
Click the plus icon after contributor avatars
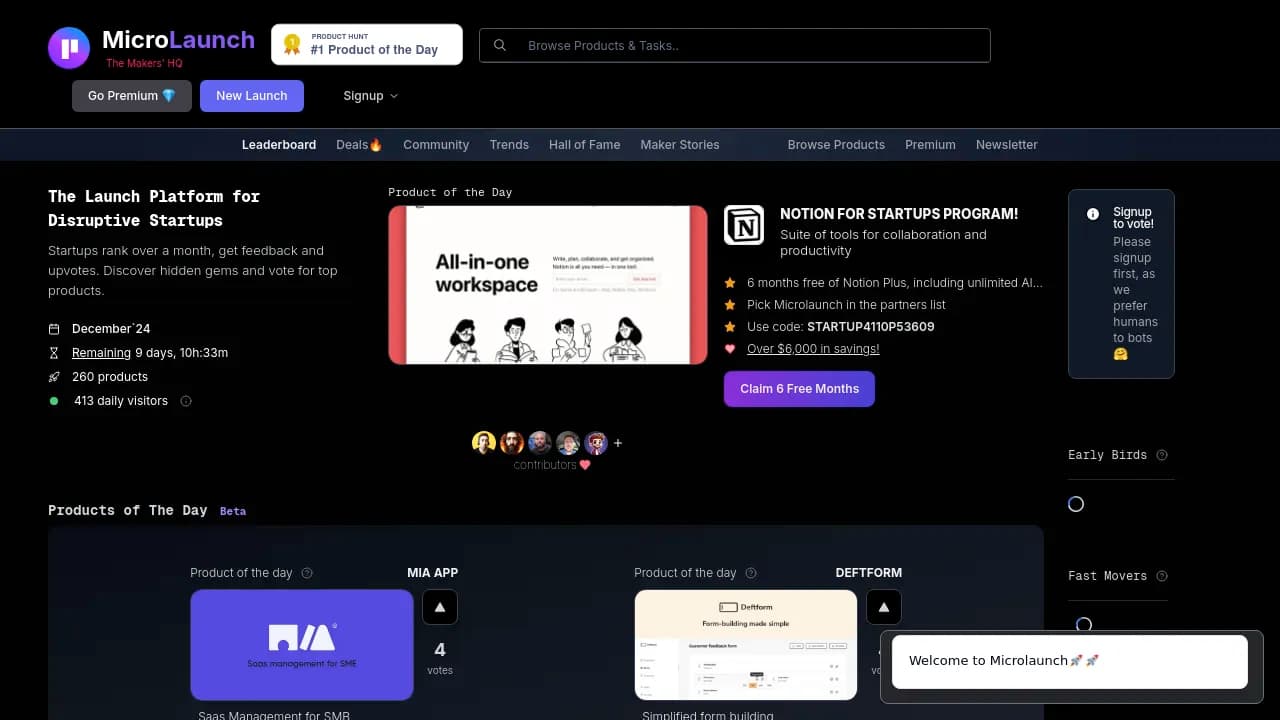(618, 443)
